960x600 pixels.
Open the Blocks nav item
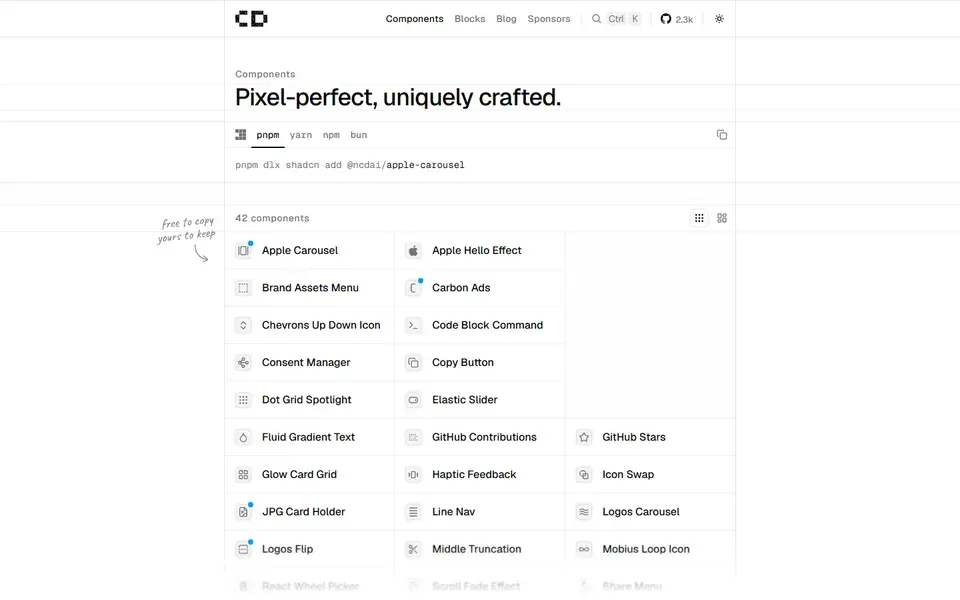click(x=470, y=19)
